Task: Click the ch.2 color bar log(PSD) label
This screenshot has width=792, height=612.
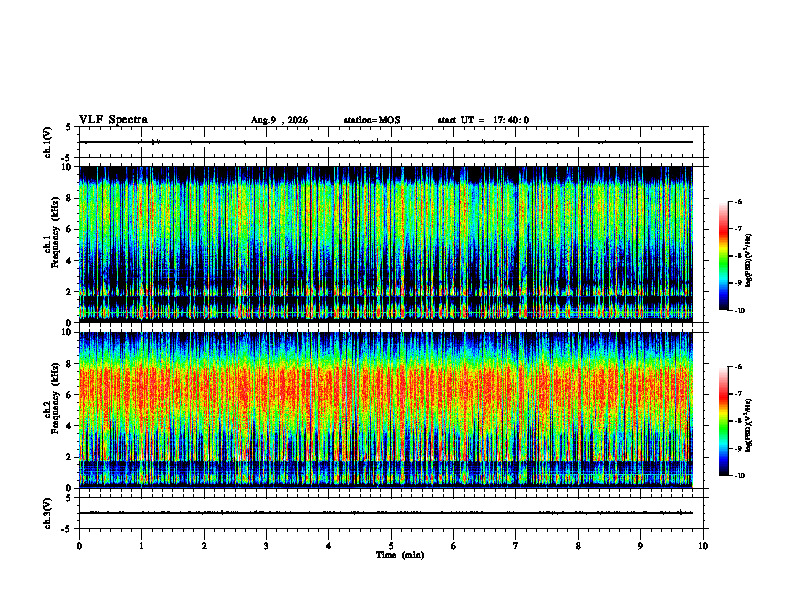Action: [x=748, y=426]
